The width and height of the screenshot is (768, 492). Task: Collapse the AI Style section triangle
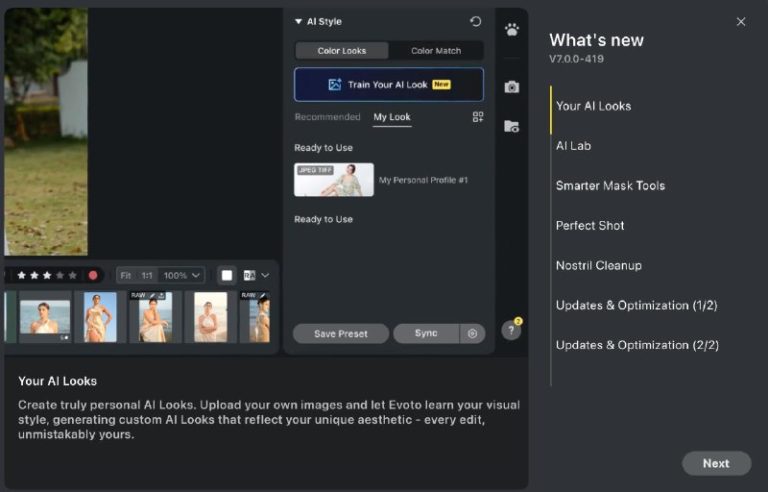[298, 22]
